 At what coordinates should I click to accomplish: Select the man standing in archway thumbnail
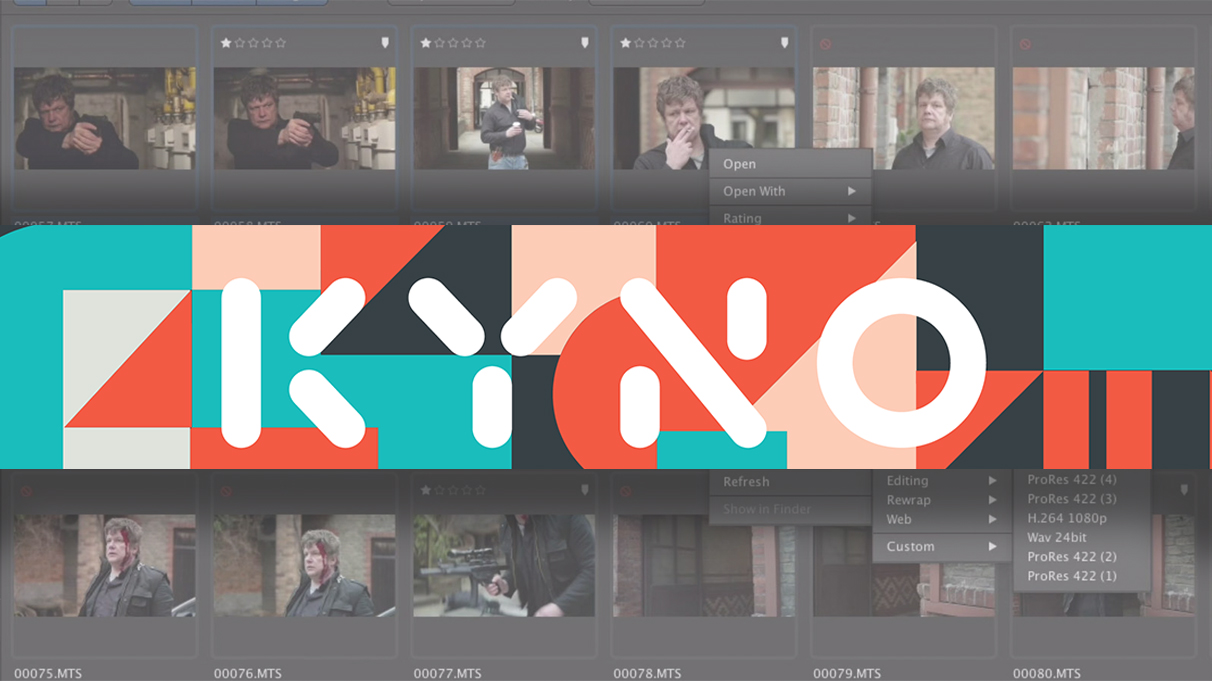[504, 118]
